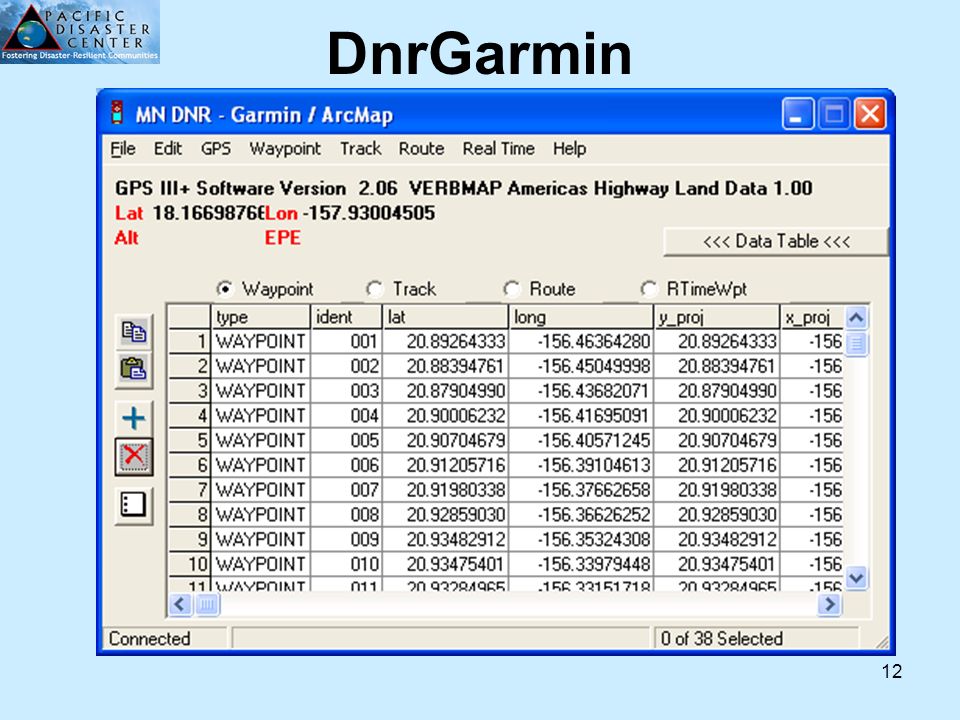Click the 'x_proj' column header

tap(812, 317)
